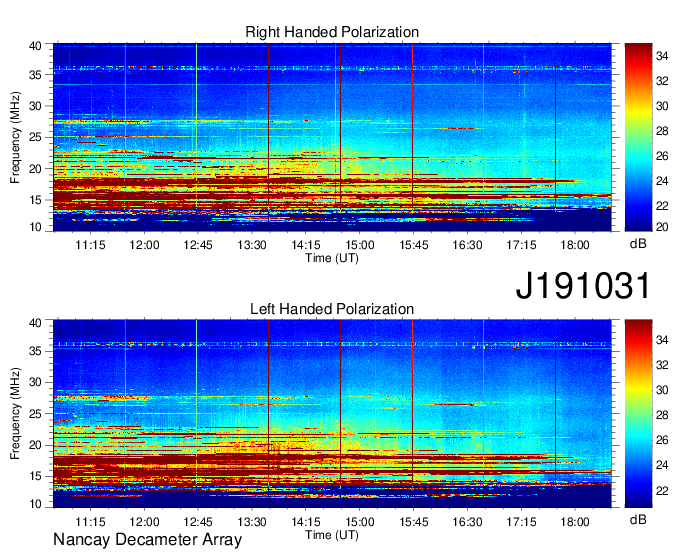The height and width of the screenshot is (552, 680).
Task: Click 12:45 time tick on Right Handed plot
Action: click(198, 245)
